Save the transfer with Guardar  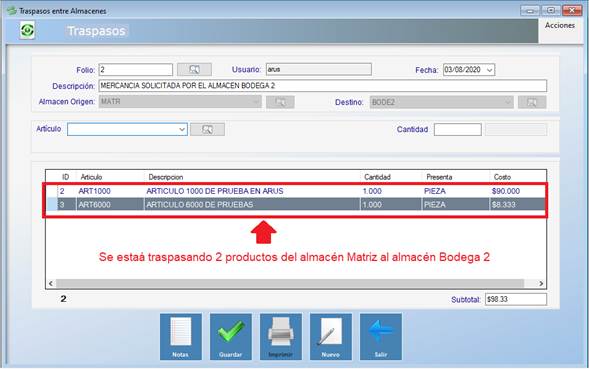(231, 337)
